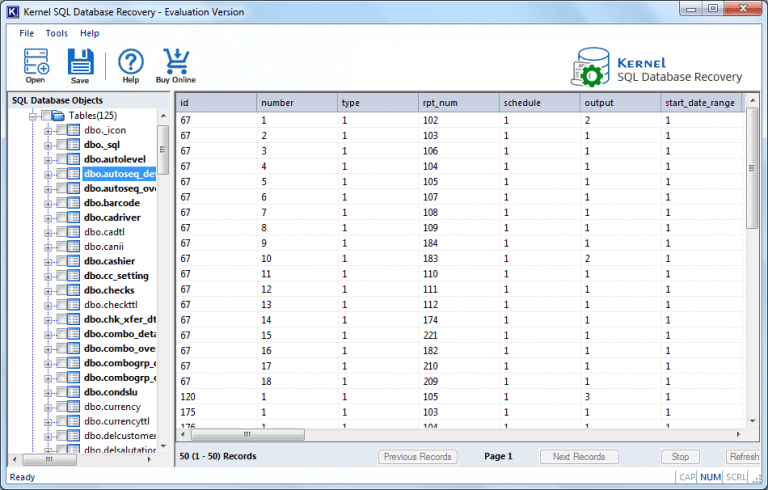Expand the dbo.cadtl tree node
This screenshot has width=768, height=490.
pyautogui.click(x=48, y=233)
